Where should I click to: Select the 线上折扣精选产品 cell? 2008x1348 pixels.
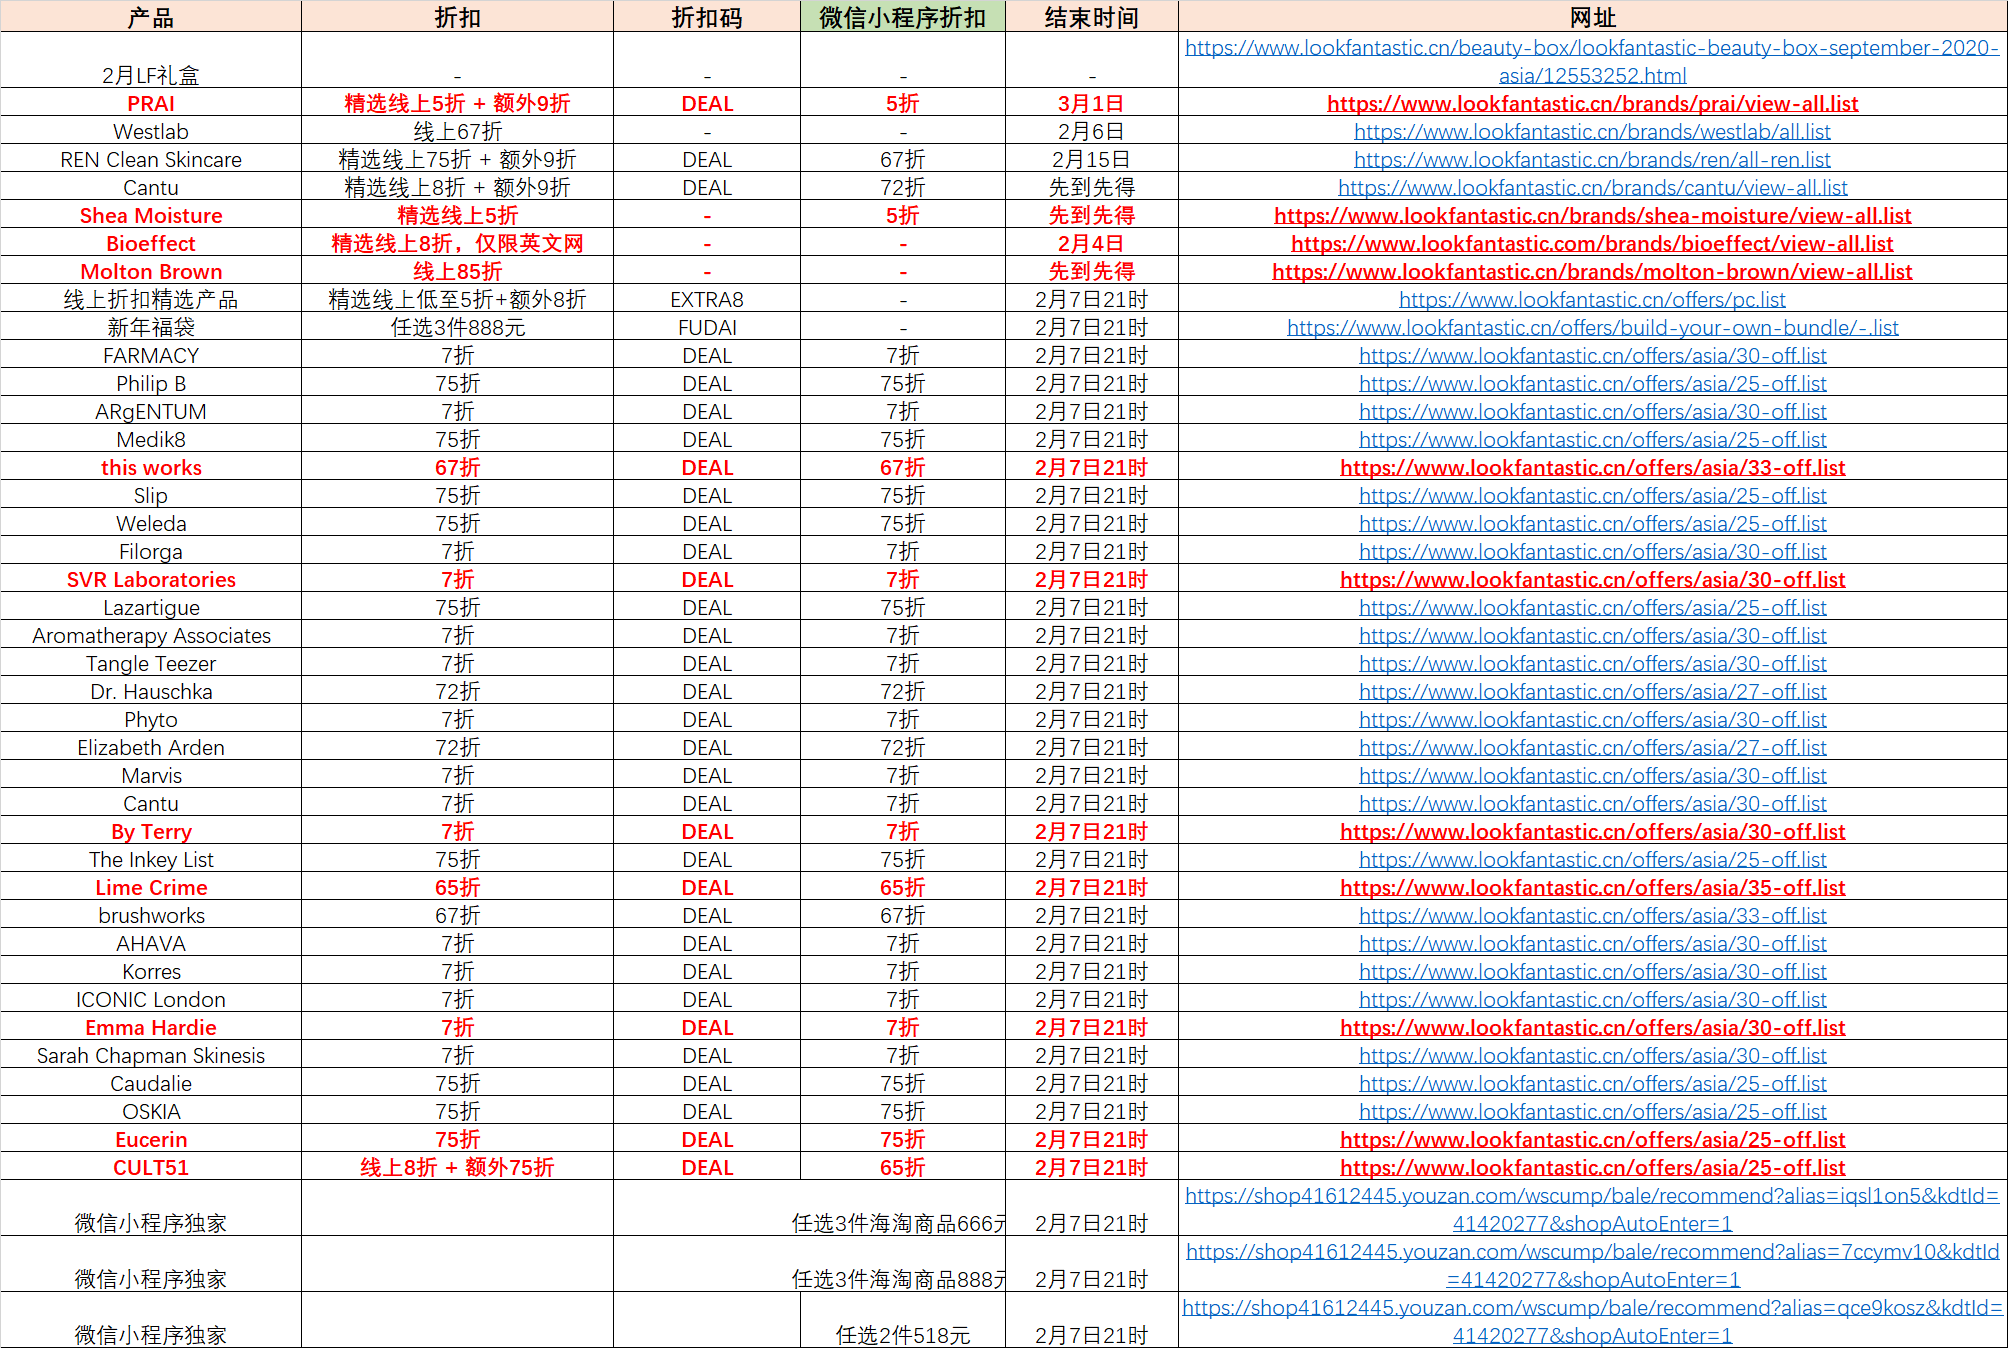point(151,300)
